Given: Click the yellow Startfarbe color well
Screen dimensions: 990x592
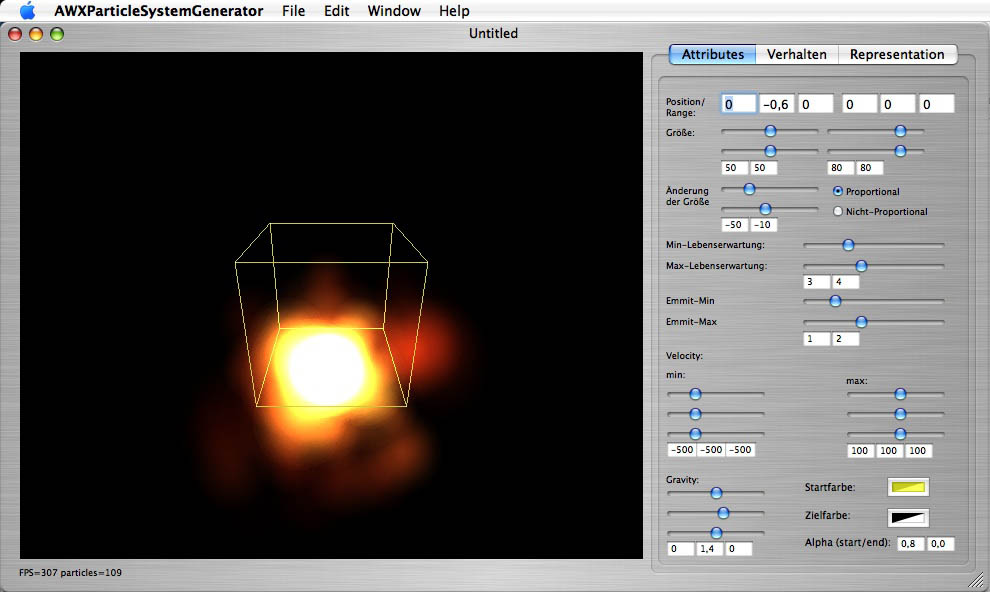Looking at the screenshot, I should 908,487.
